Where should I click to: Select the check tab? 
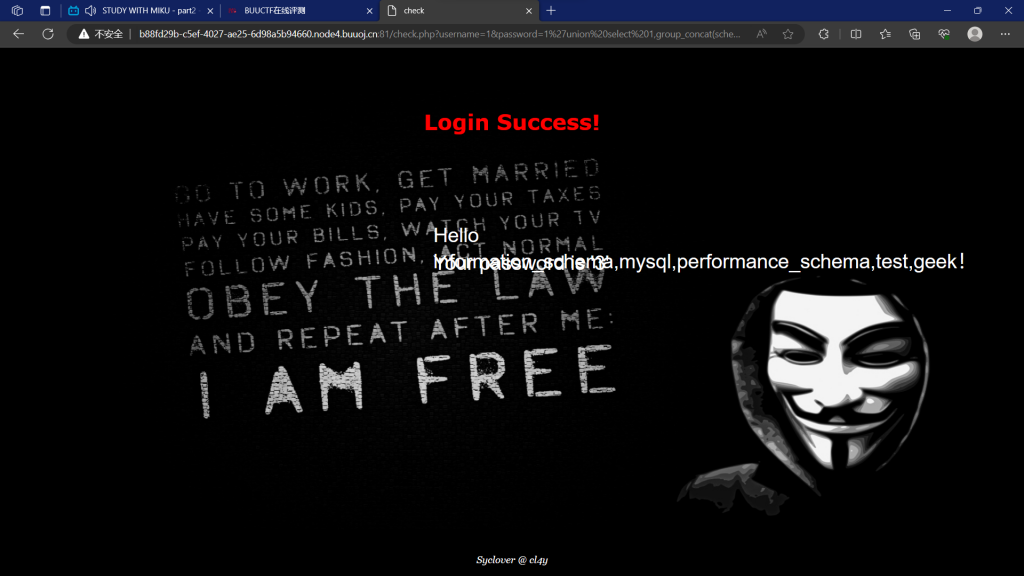coord(459,10)
